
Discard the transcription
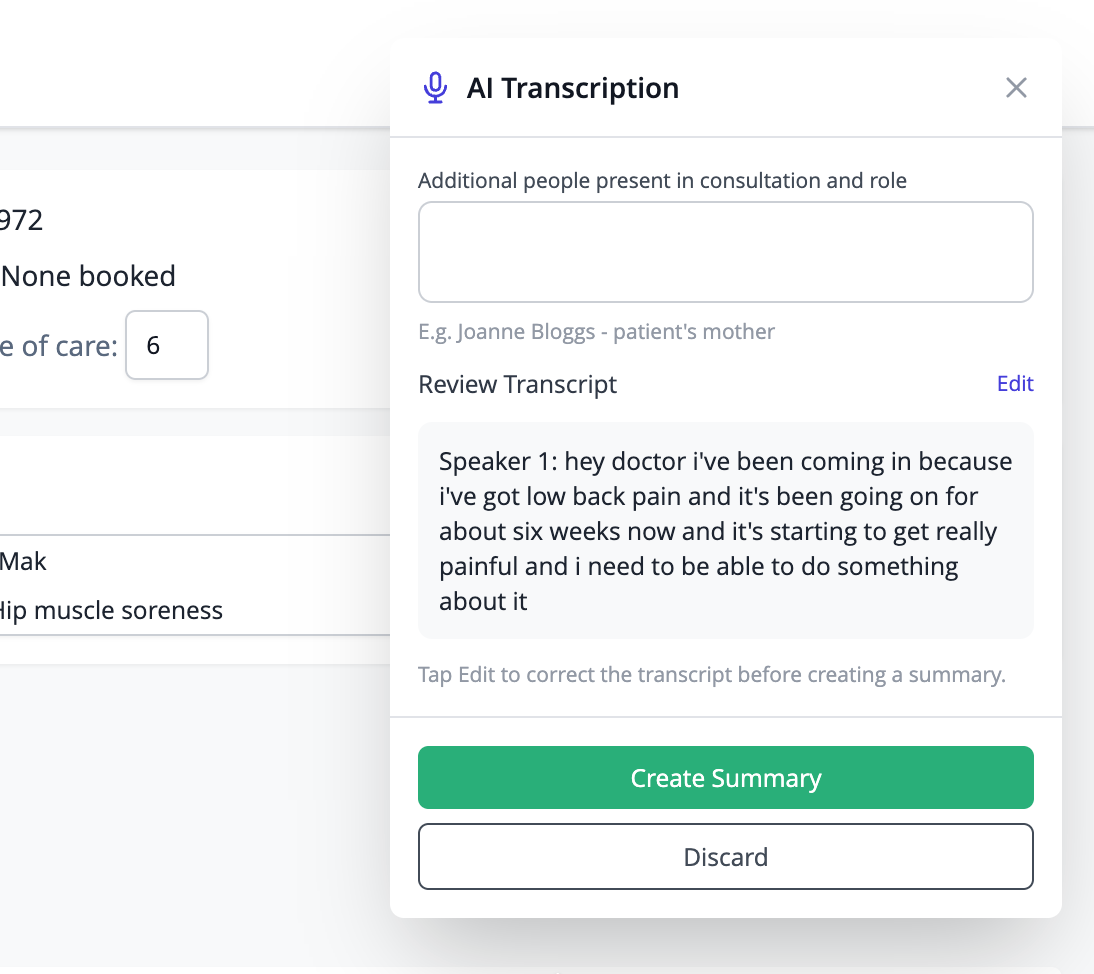[726, 856]
